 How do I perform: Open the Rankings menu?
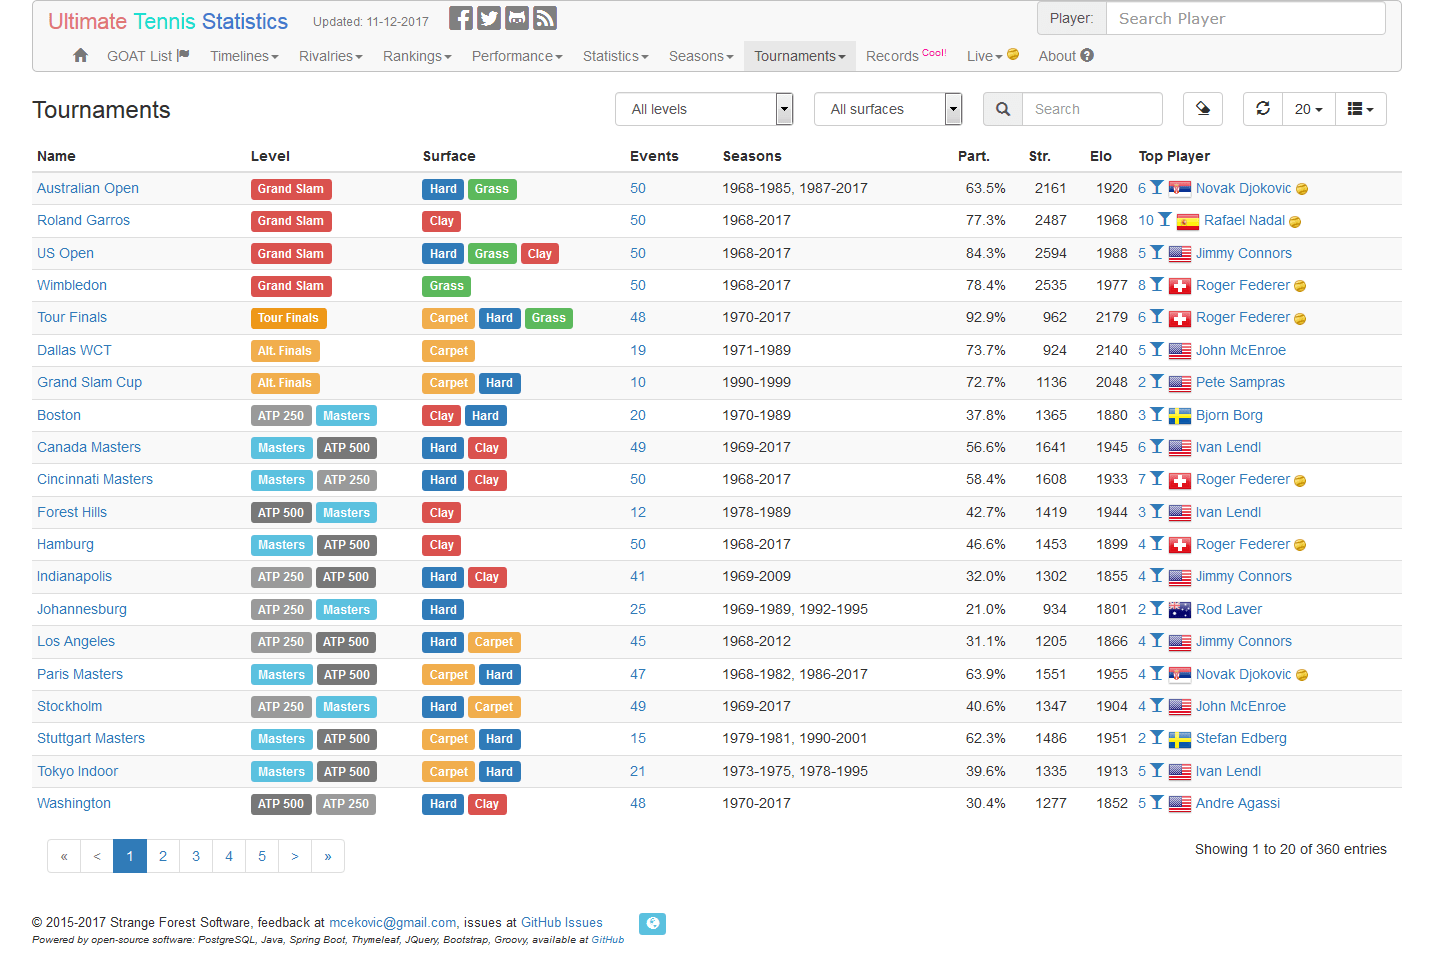(417, 56)
